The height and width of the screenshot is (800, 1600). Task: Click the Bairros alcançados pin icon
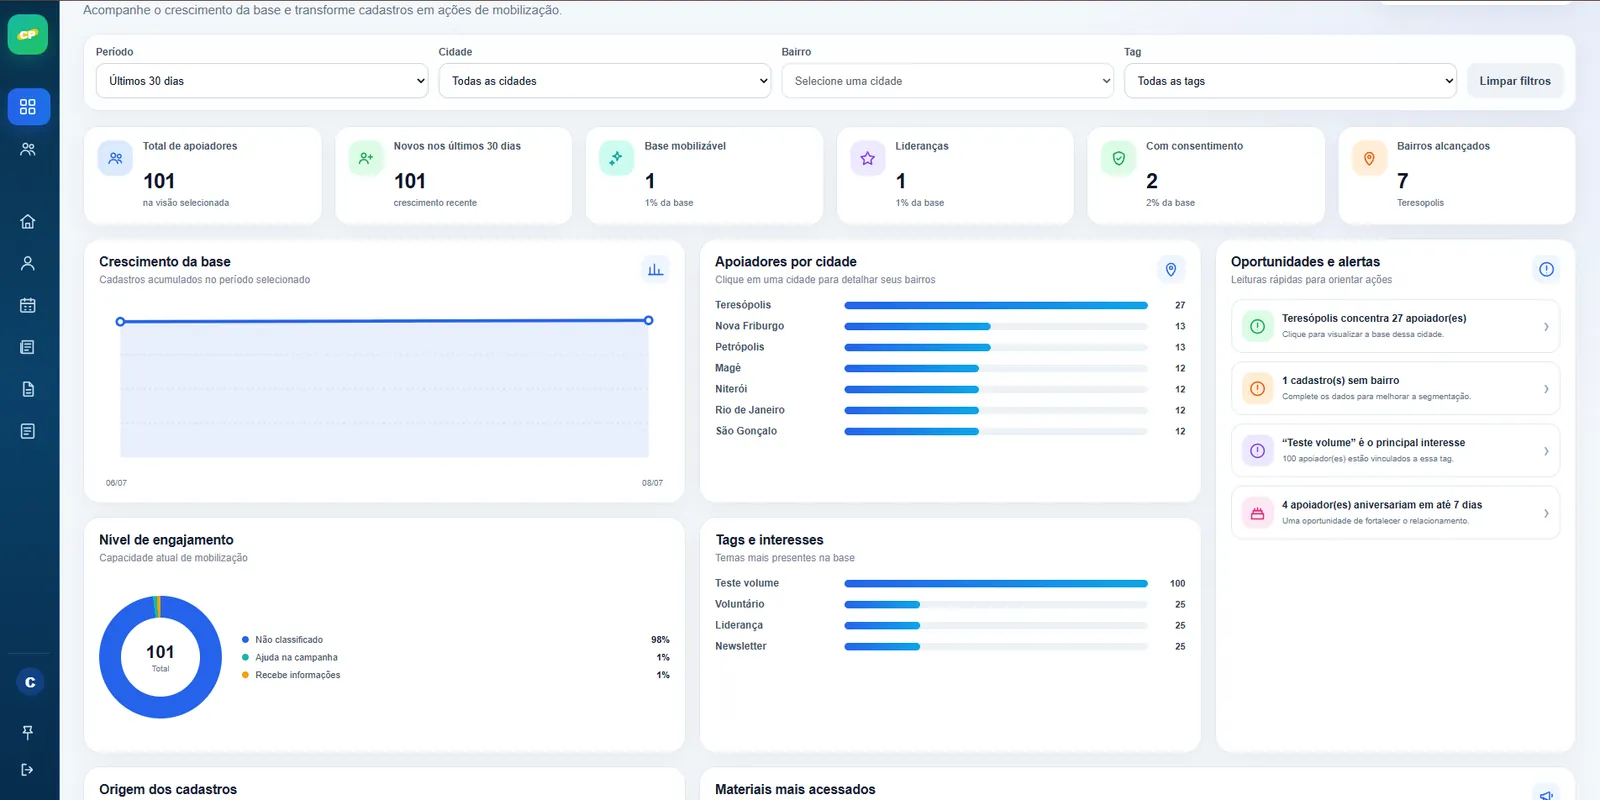[1369, 158]
